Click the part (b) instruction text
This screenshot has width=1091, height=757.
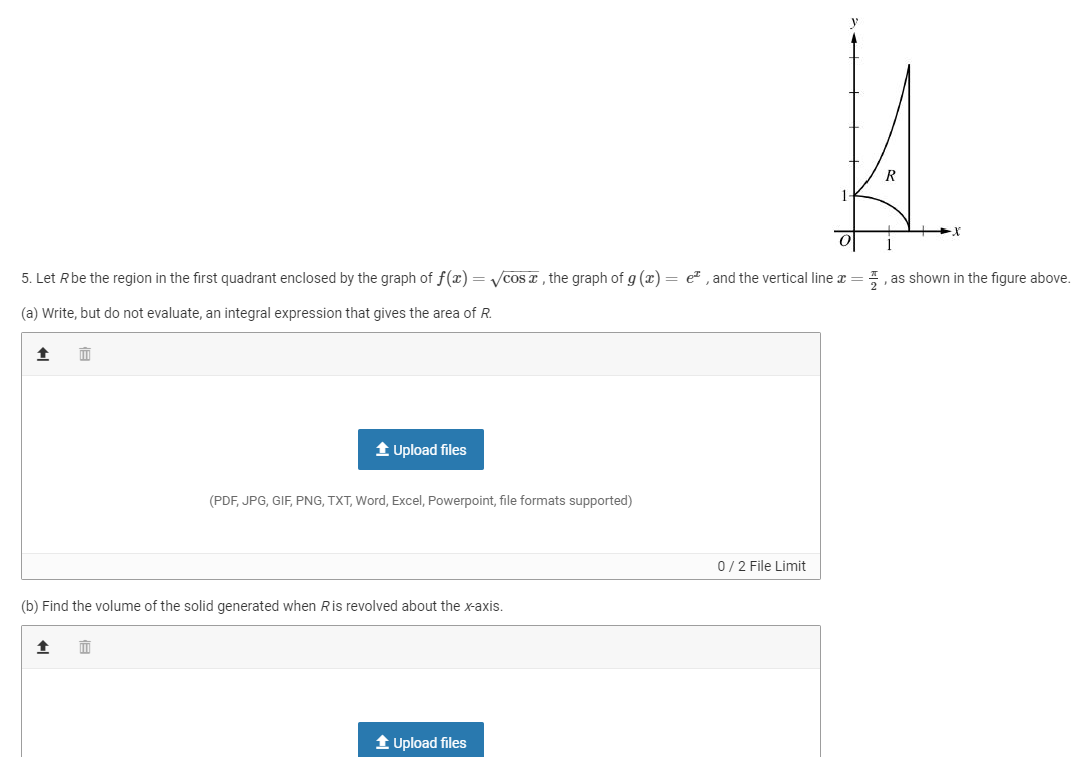[x=260, y=605]
